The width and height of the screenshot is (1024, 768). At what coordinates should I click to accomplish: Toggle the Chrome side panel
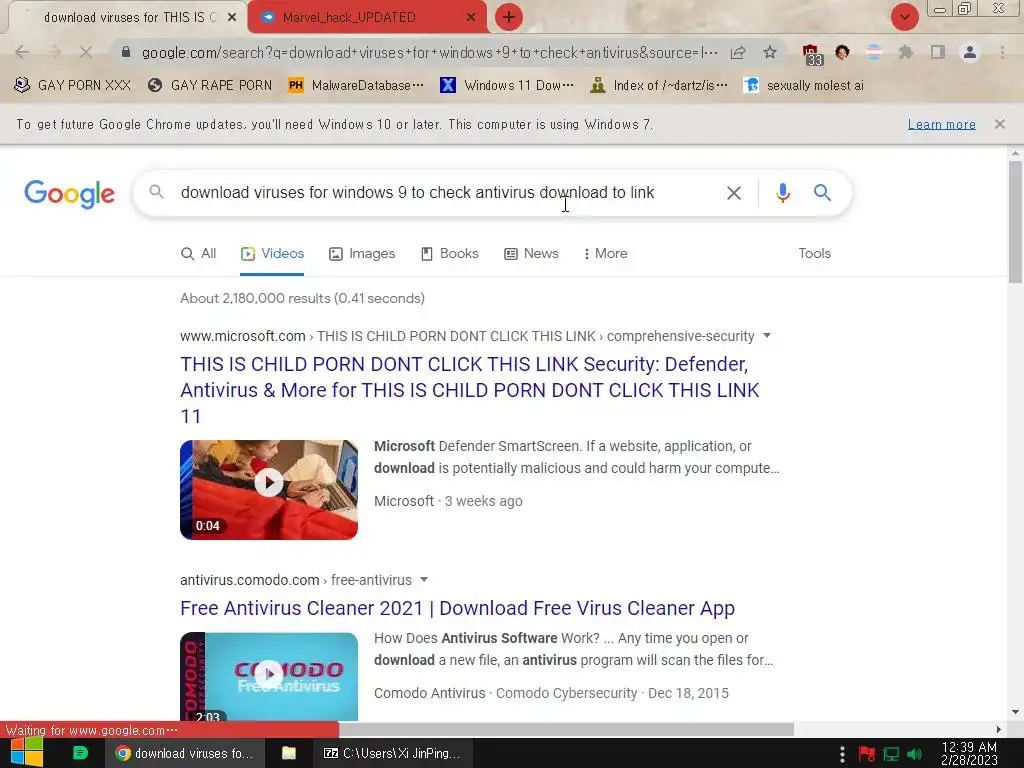(938, 52)
